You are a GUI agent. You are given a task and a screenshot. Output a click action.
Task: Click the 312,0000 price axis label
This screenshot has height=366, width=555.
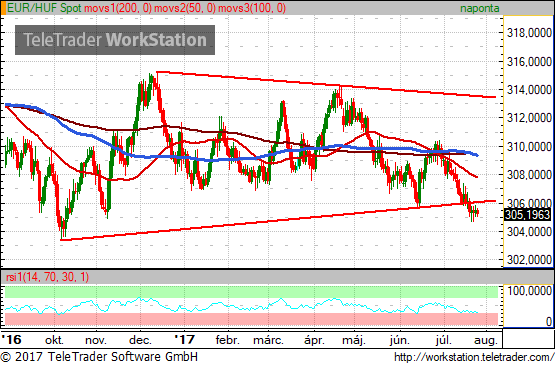(529, 118)
